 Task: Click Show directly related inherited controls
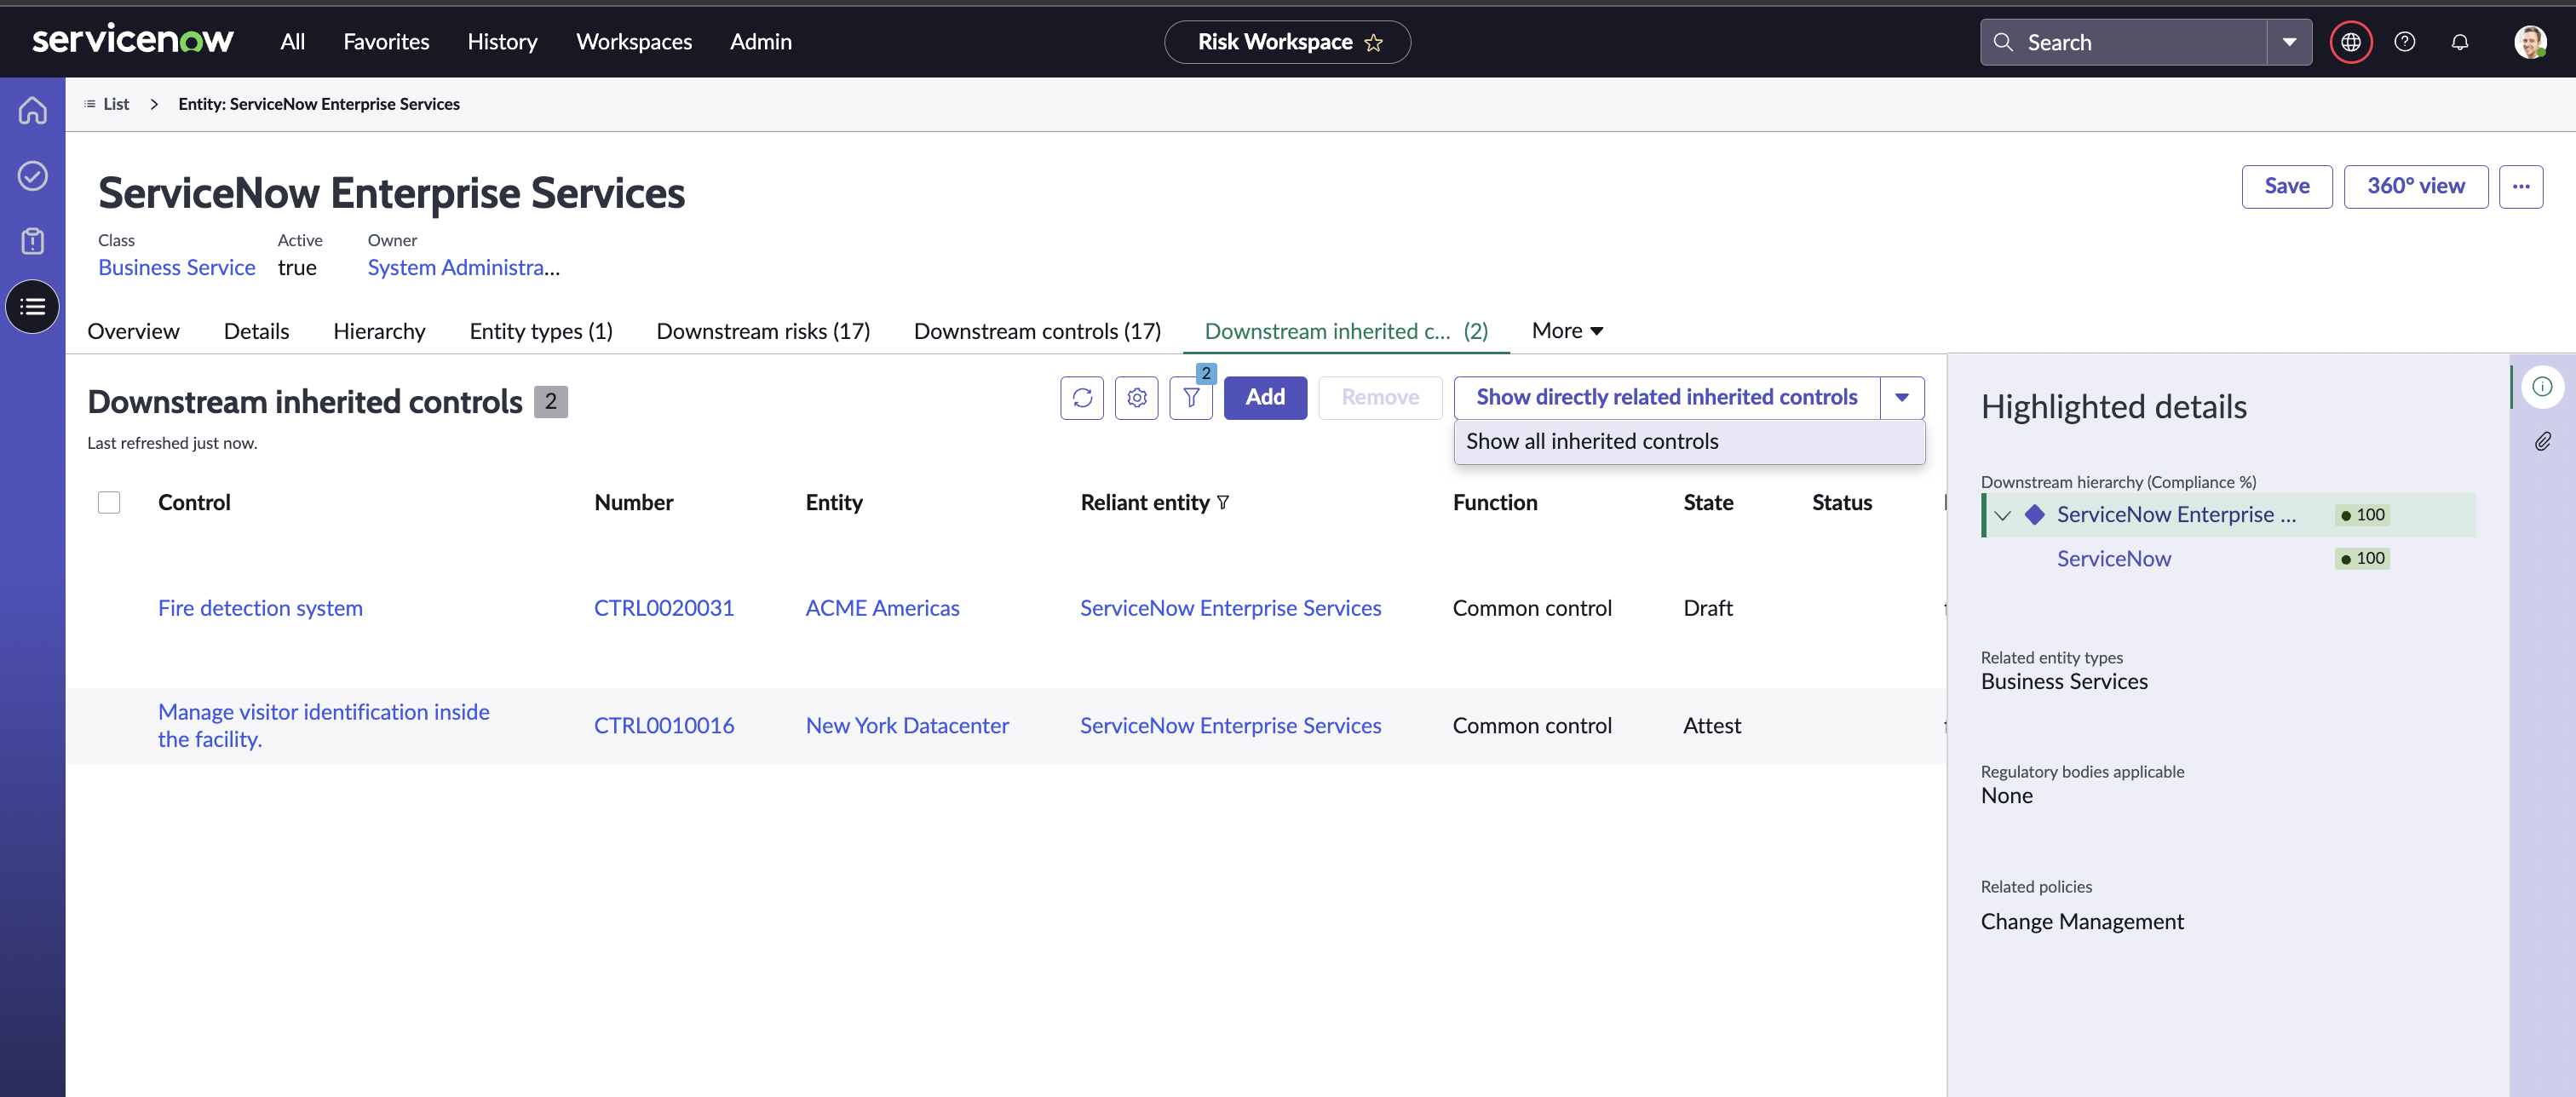pos(1667,398)
